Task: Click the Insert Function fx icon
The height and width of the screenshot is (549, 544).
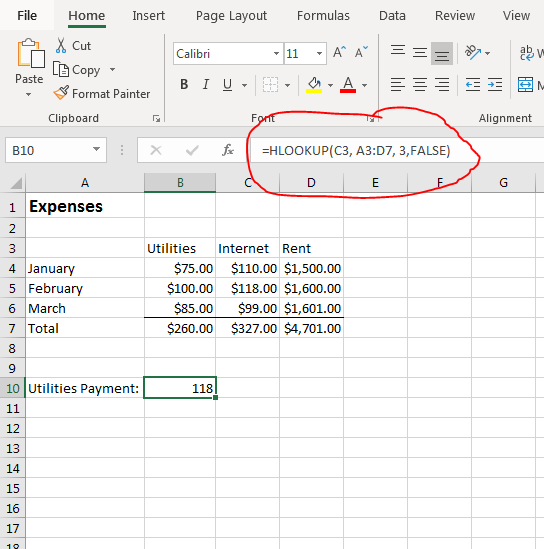Action: [228, 151]
